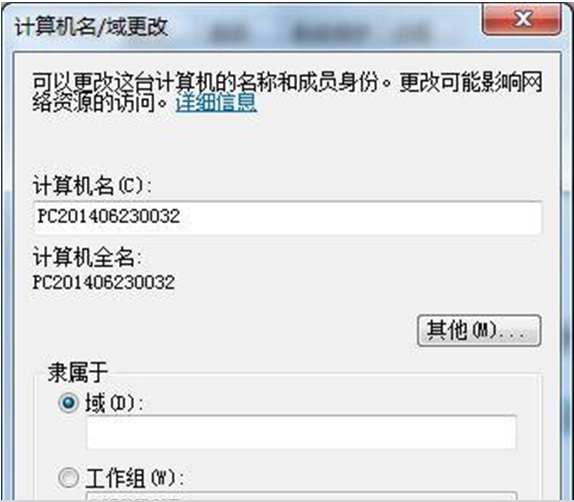Click empty space right of the computer name

[x=361, y=217]
